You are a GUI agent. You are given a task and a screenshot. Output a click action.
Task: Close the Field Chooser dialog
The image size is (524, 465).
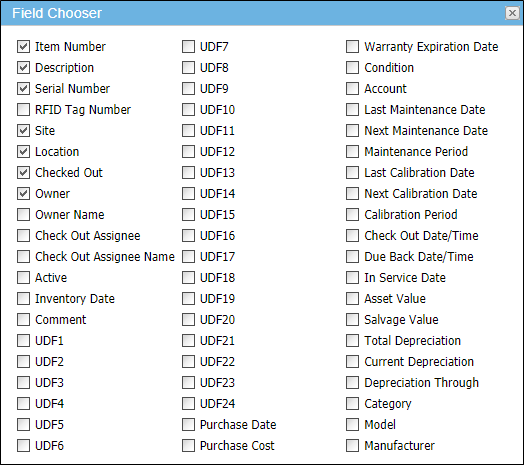(x=512, y=13)
